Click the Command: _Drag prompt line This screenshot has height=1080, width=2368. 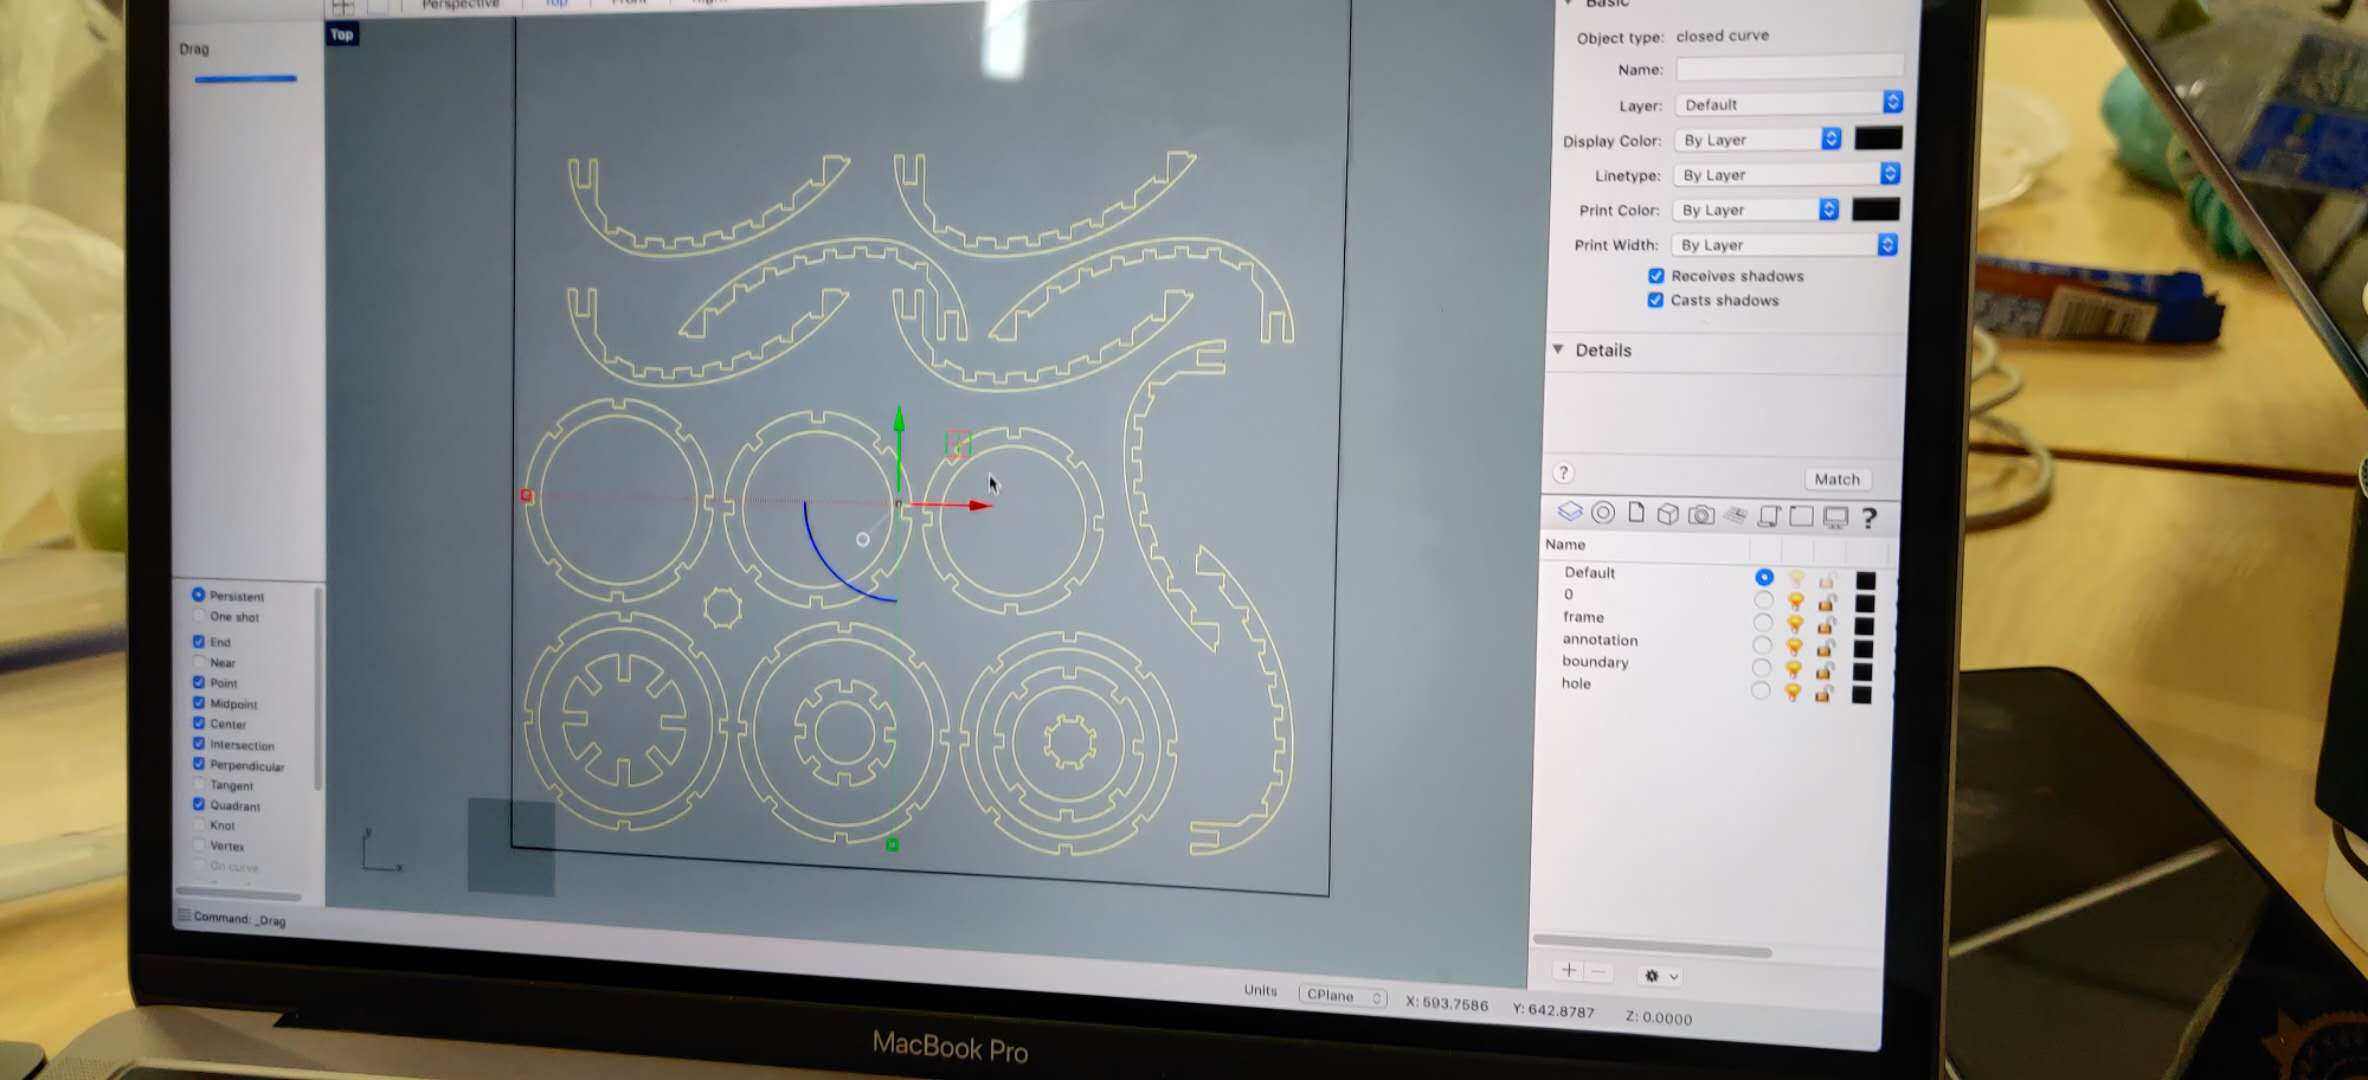pyautogui.click(x=240, y=918)
